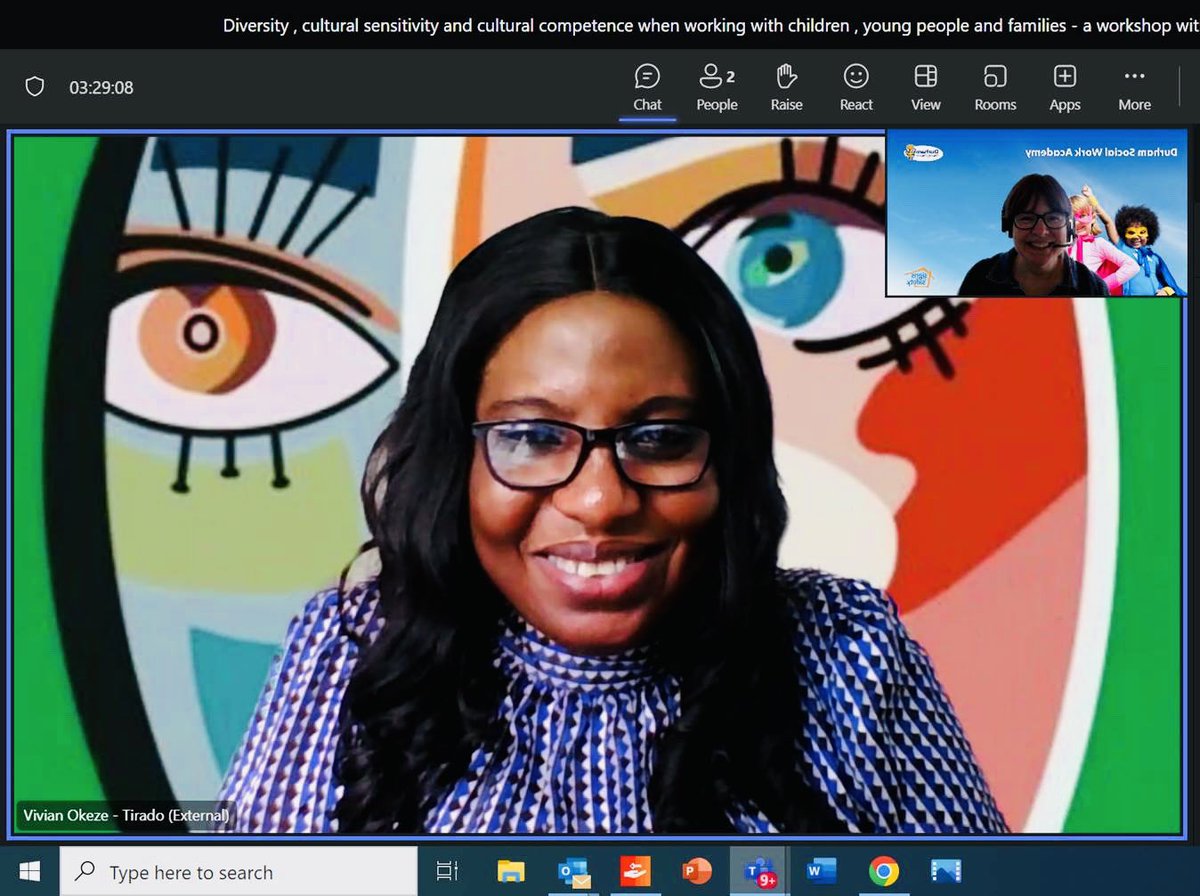Click the workshop meeting title text
The height and width of the screenshot is (896, 1200).
click(x=711, y=25)
